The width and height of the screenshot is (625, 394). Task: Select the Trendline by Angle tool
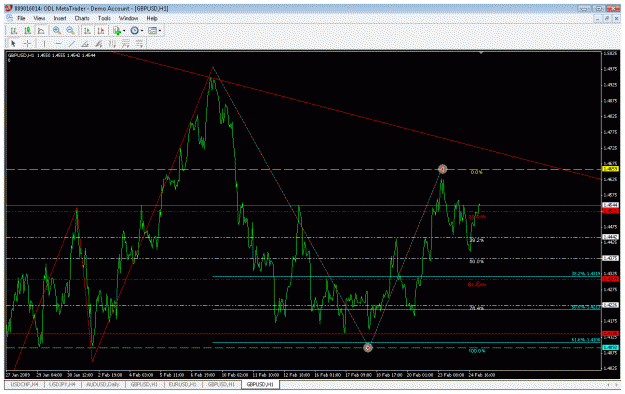(x=85, y=43)
